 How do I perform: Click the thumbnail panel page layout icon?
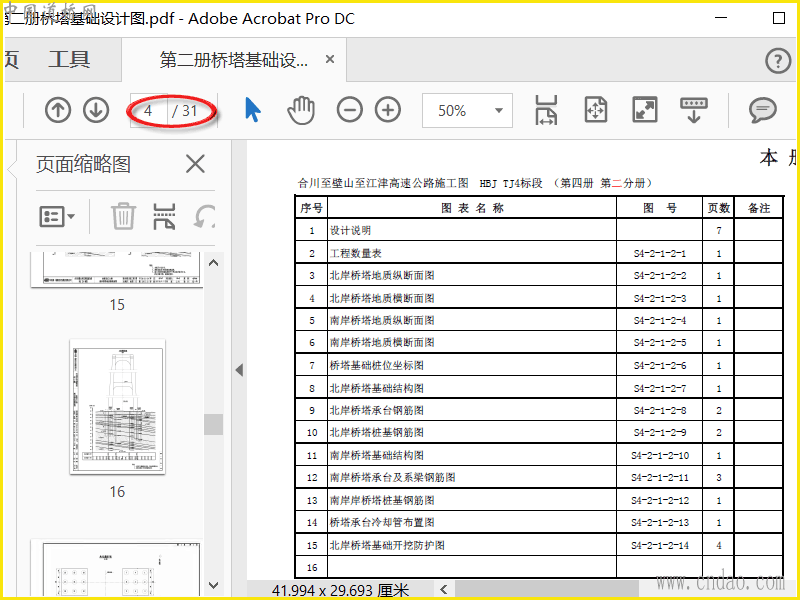tap(164, 216)
